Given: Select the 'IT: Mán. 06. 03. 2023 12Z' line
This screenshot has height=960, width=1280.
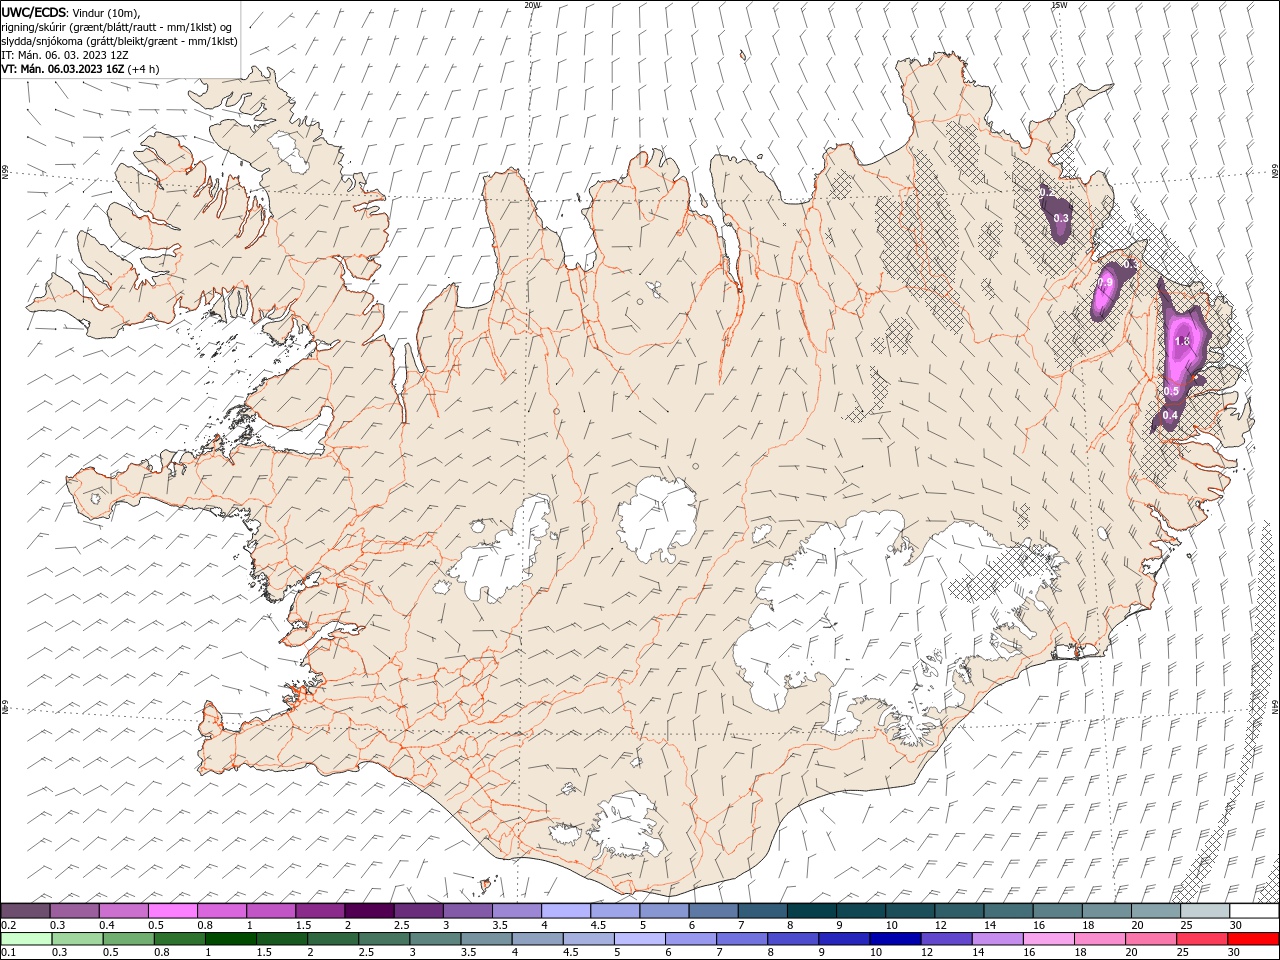Looking at the screenshot, I should click(65, 54).
